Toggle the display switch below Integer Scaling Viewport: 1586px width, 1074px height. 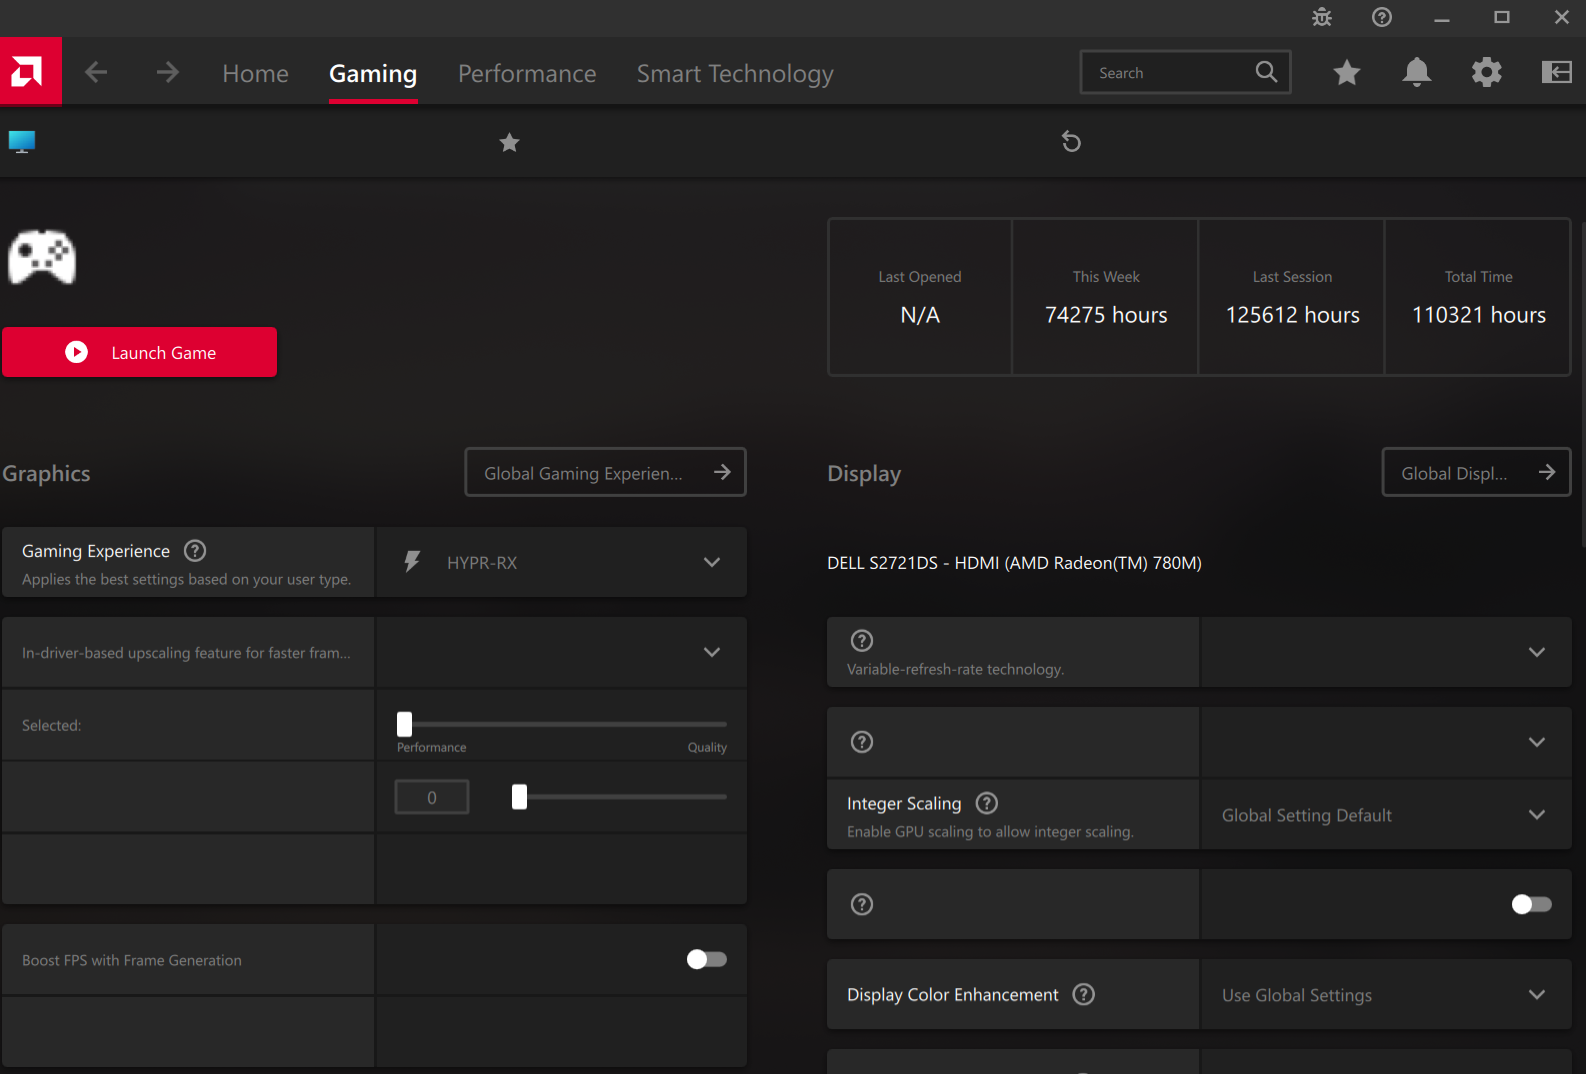pyautogui.click(x=1532, y=904)
